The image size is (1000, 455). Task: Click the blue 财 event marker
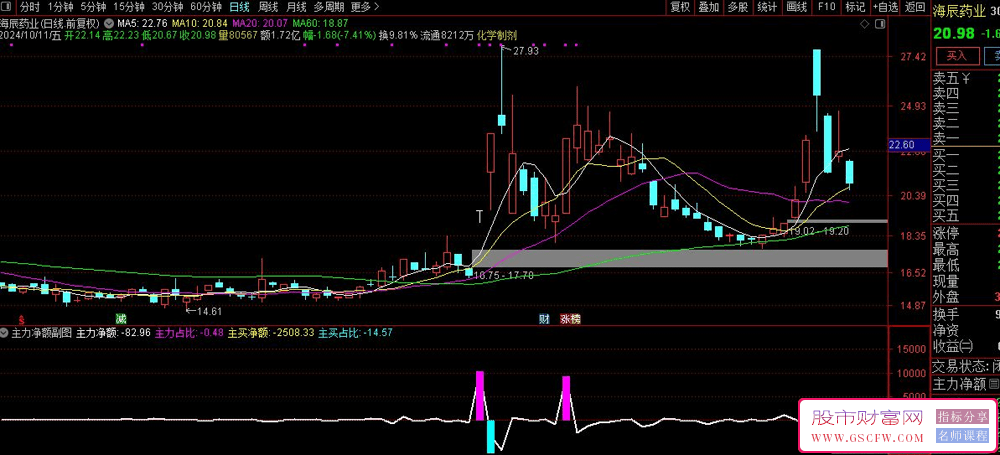click(x=543, y=318)
